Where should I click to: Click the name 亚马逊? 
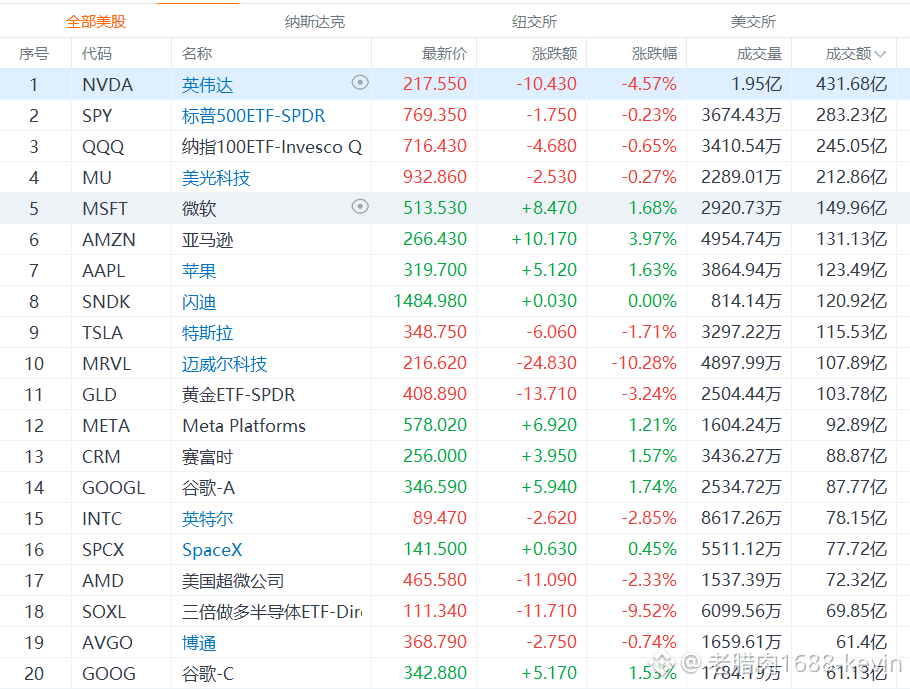click(x=207, y=240)
